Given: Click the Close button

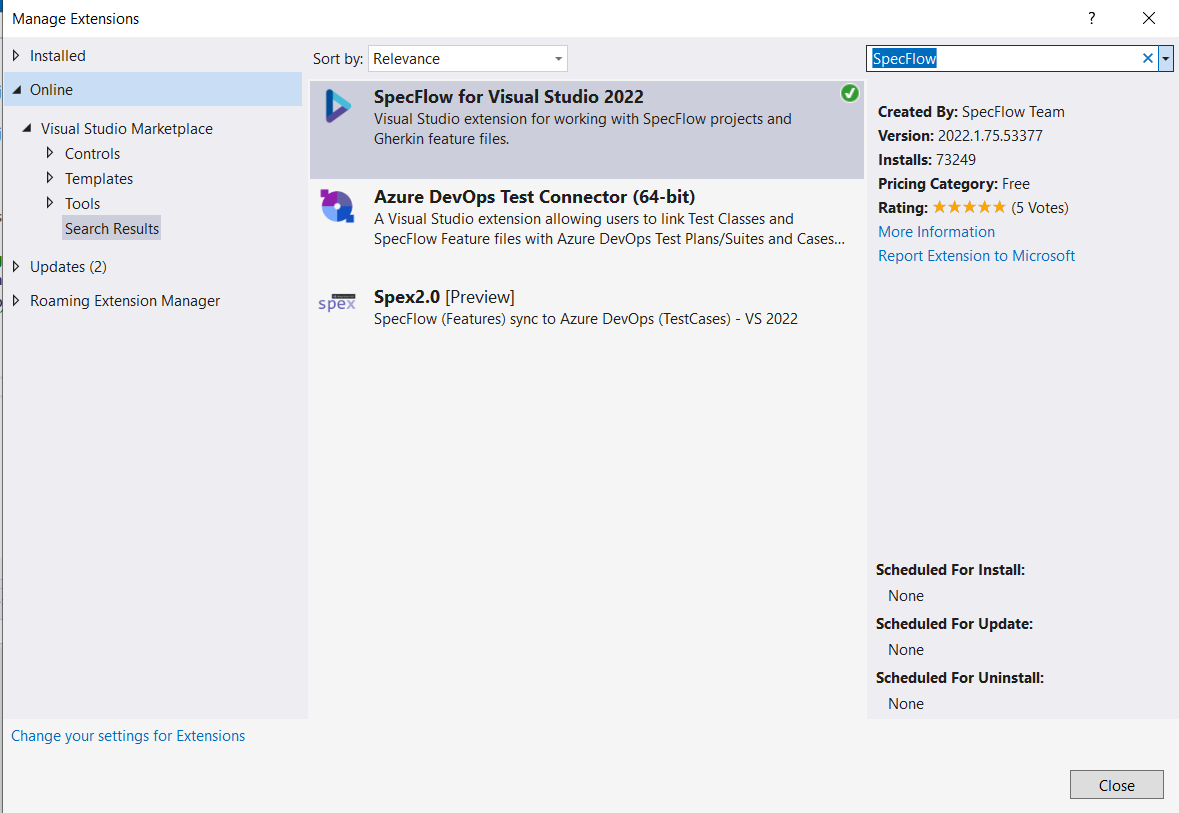Looking at the screenshot, I should (1117, 785).
